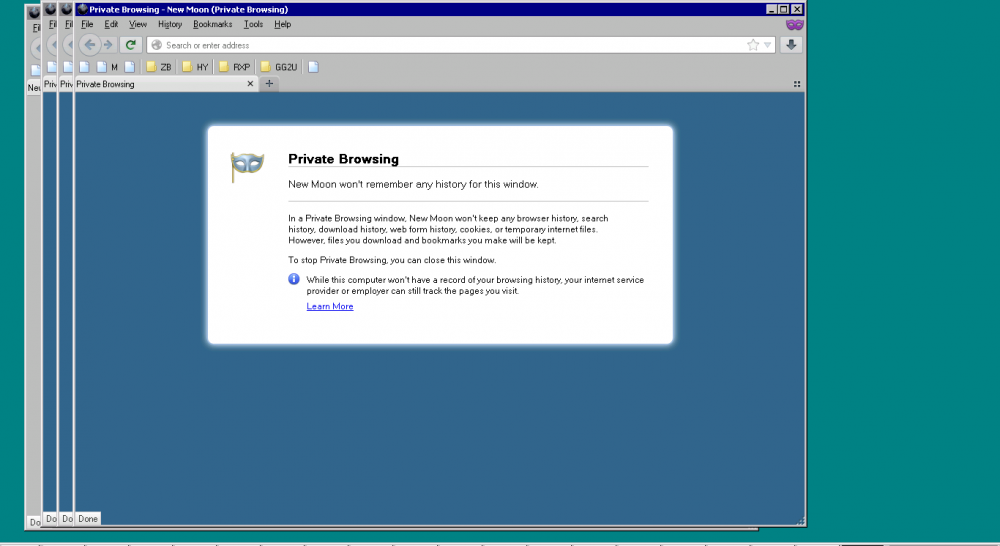Viewport: 1000px width, 546px height.
Task: Open the bookmark labeled M
Action: (108, 67)
